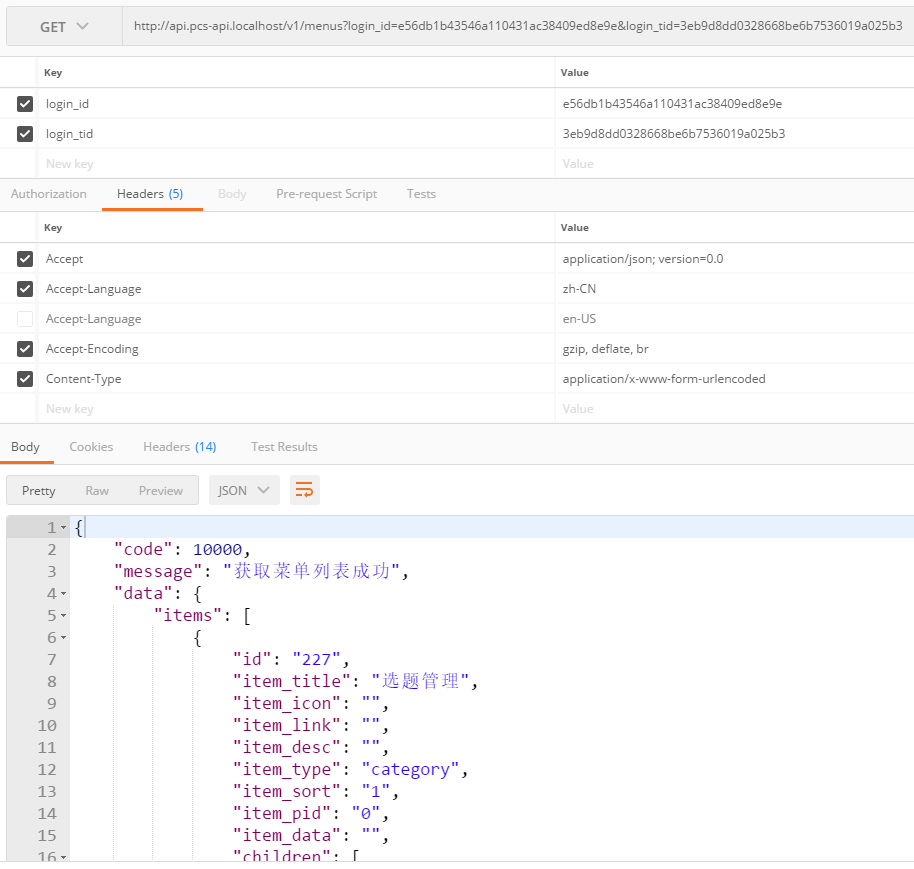Click the request URL input field
Screen dimensions: 914x869
[517, 27]
